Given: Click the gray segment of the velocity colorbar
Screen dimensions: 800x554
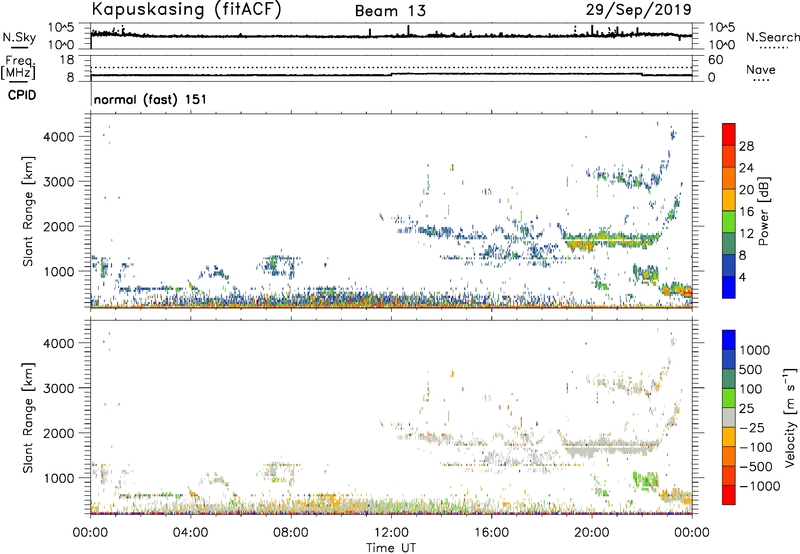Looking at the screenshot, I should pos(729,418).
